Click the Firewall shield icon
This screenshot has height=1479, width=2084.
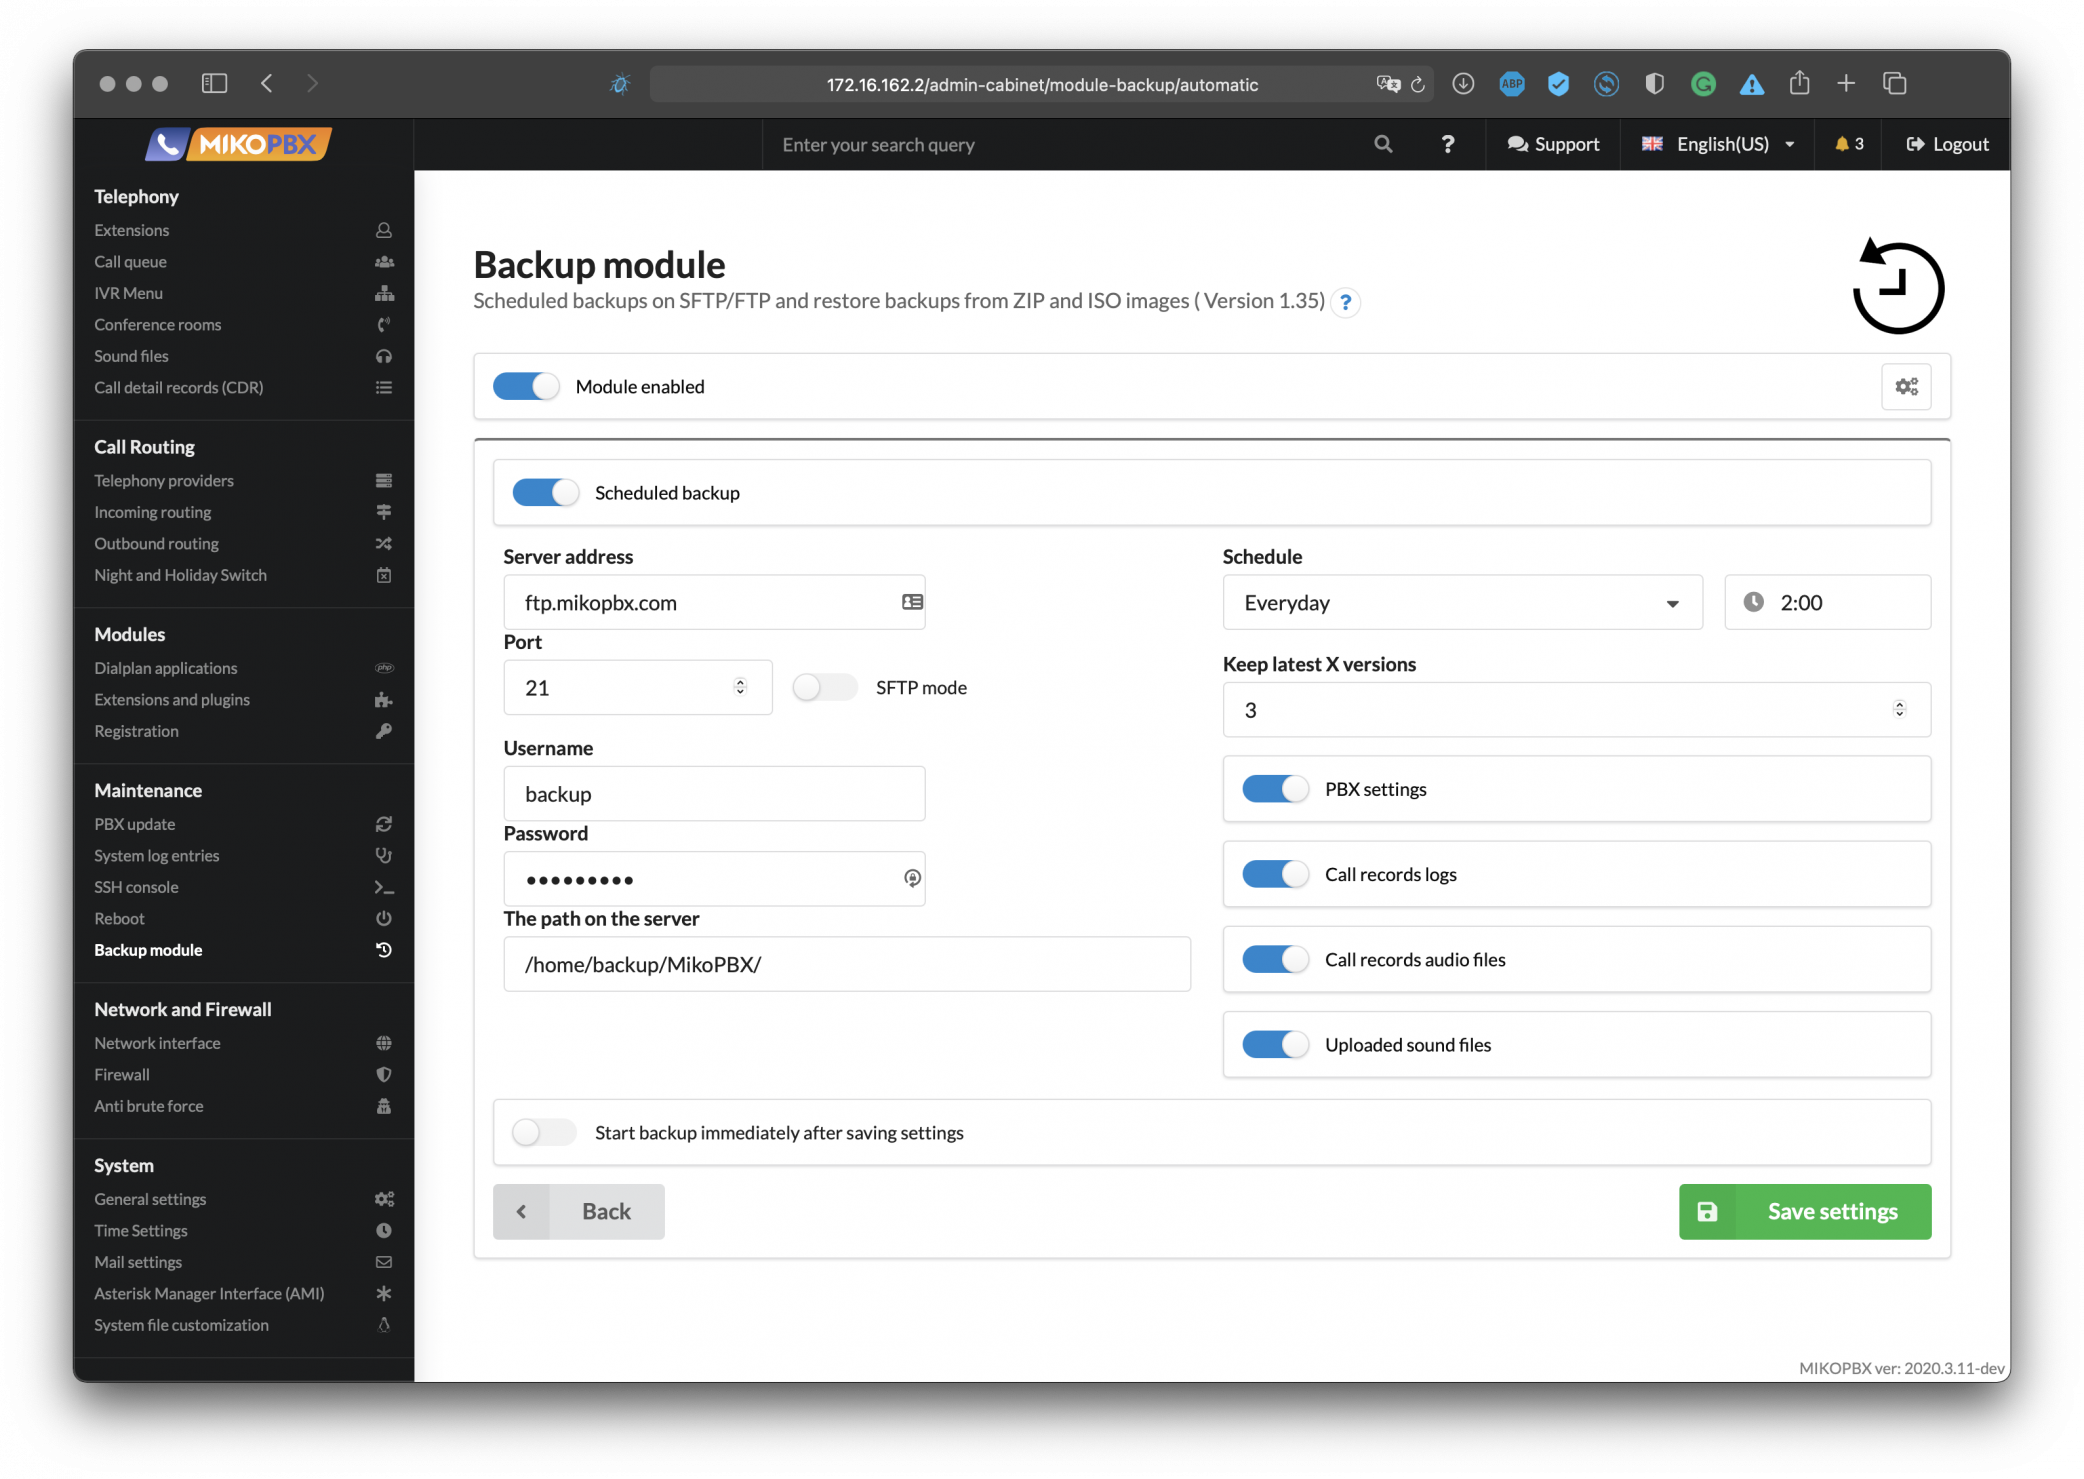pyautogui.click(x=383, y=1074)
